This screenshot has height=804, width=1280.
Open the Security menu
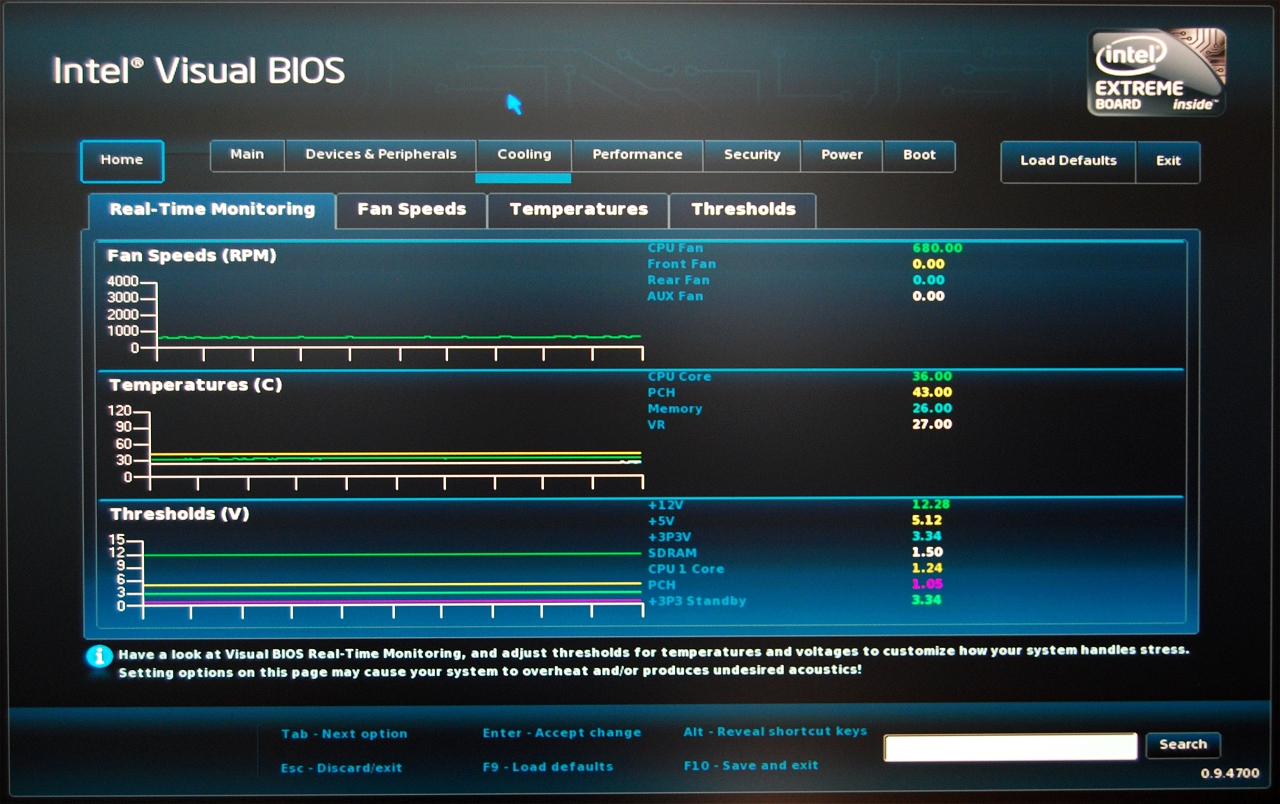[752, 155]
